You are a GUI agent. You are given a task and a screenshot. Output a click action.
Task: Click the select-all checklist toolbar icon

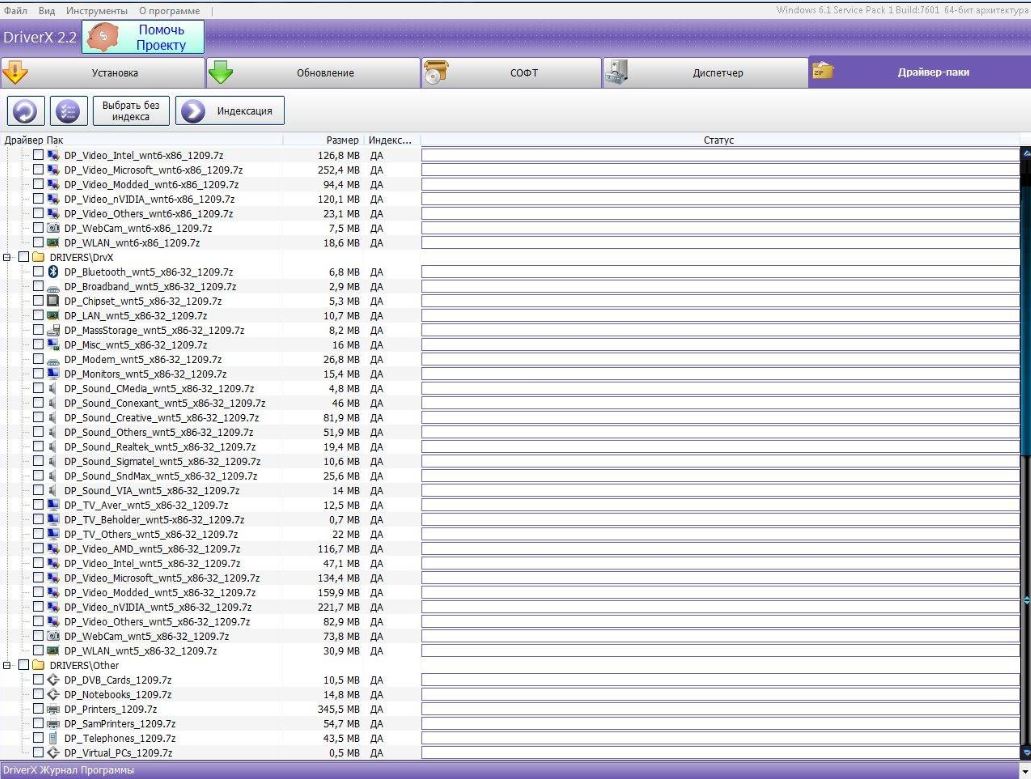(x=68, y=110)
